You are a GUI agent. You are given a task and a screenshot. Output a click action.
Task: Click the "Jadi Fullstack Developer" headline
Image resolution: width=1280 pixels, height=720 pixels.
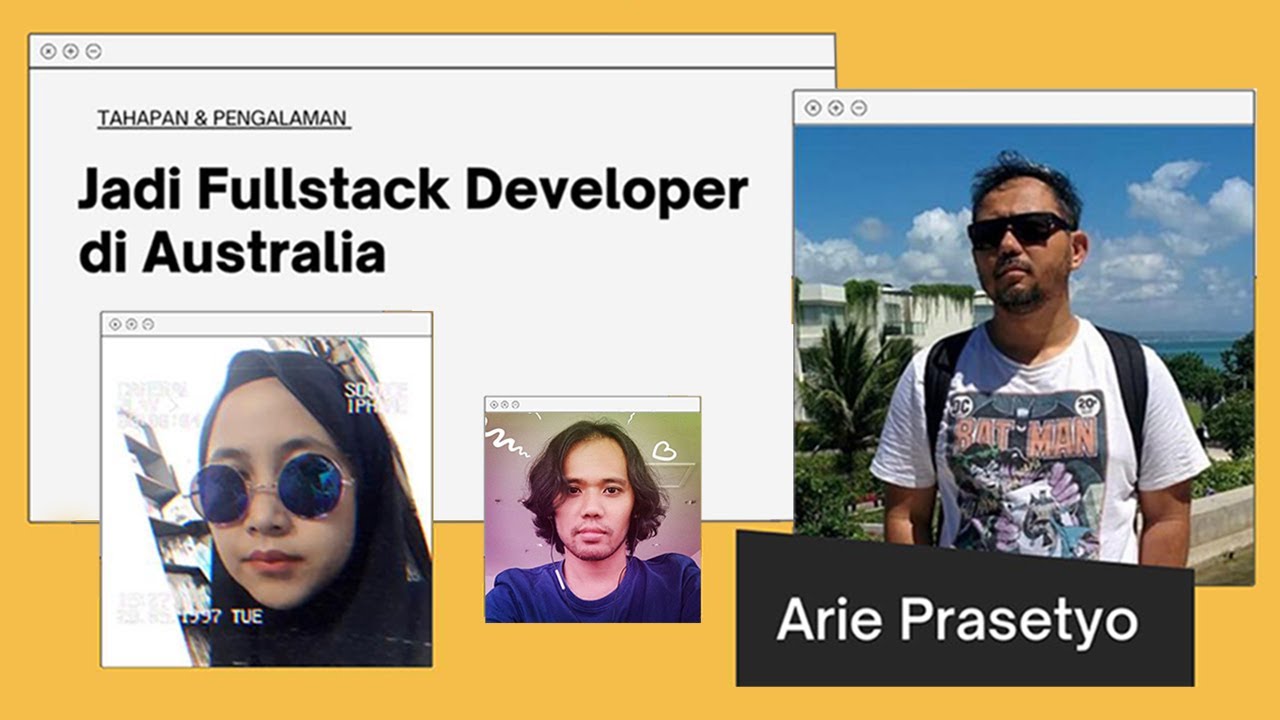(x=413, y=190)
